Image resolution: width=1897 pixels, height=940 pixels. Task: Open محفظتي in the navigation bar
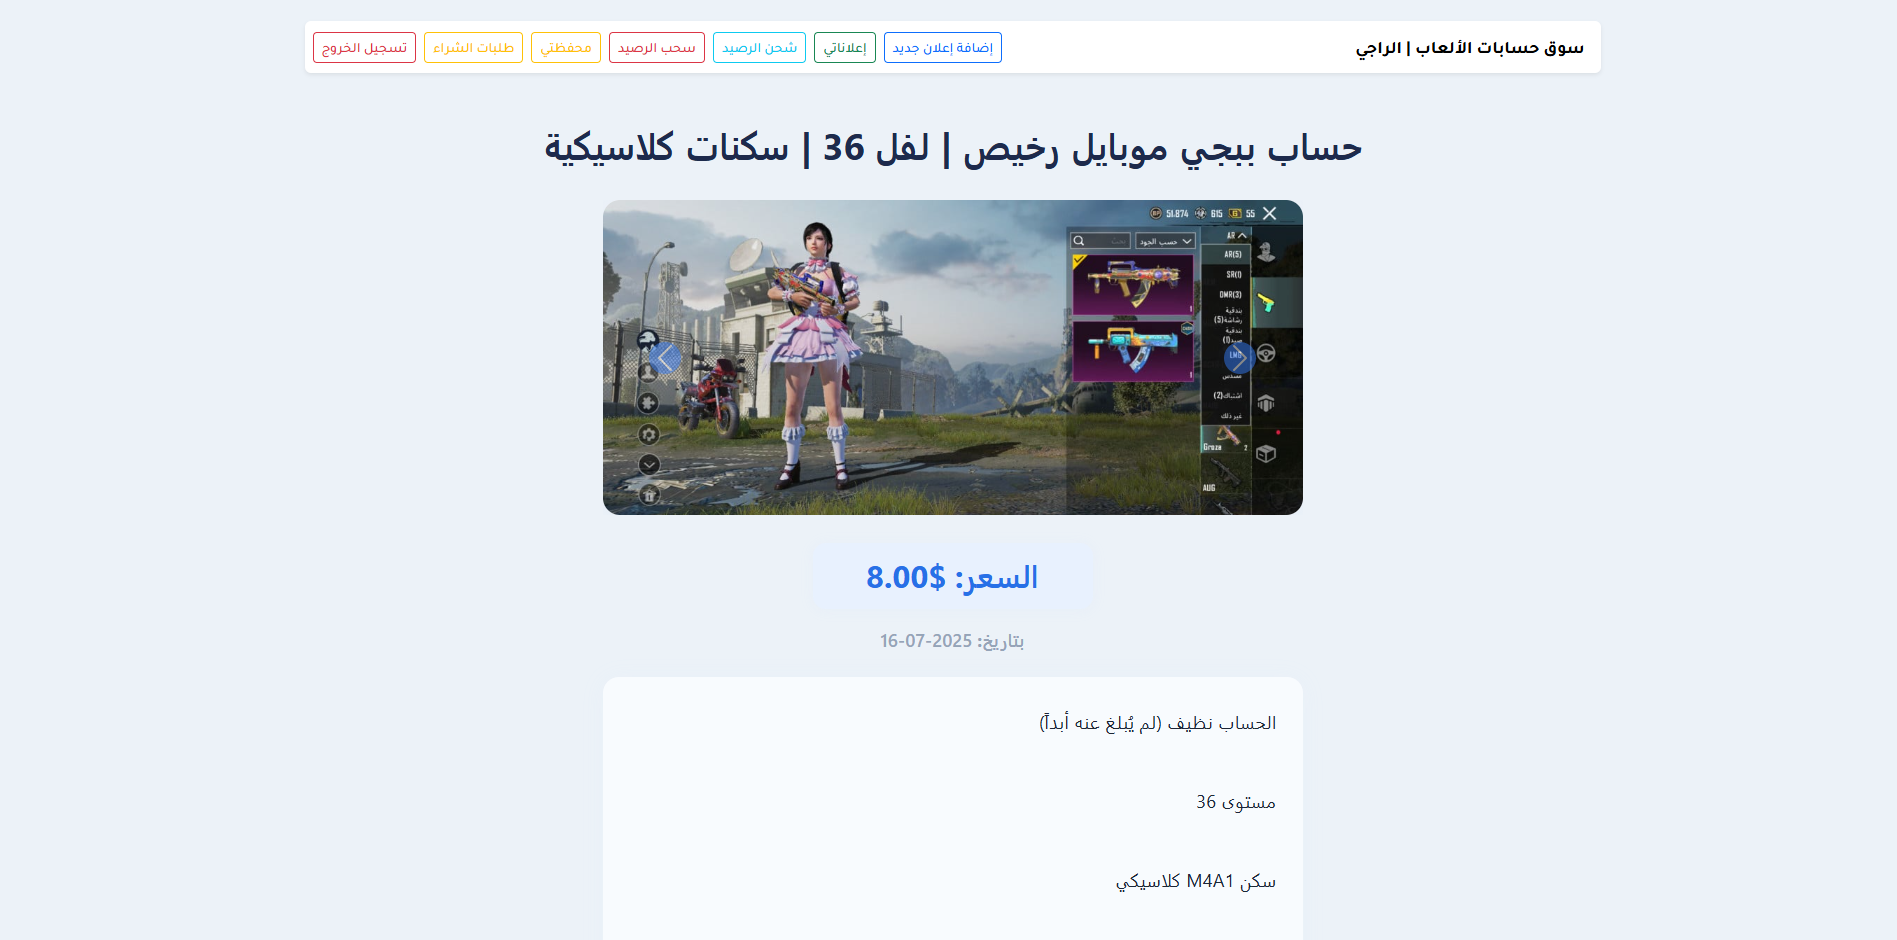pos(566,47)
